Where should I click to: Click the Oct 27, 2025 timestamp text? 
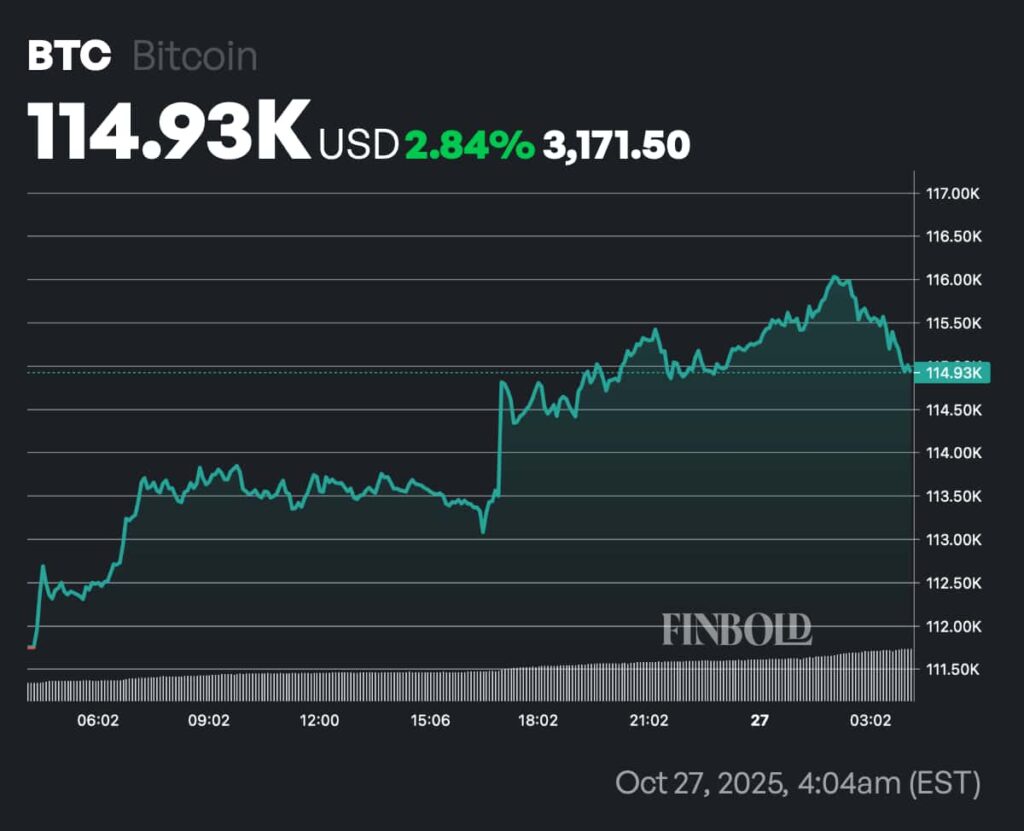click(797, 782)
